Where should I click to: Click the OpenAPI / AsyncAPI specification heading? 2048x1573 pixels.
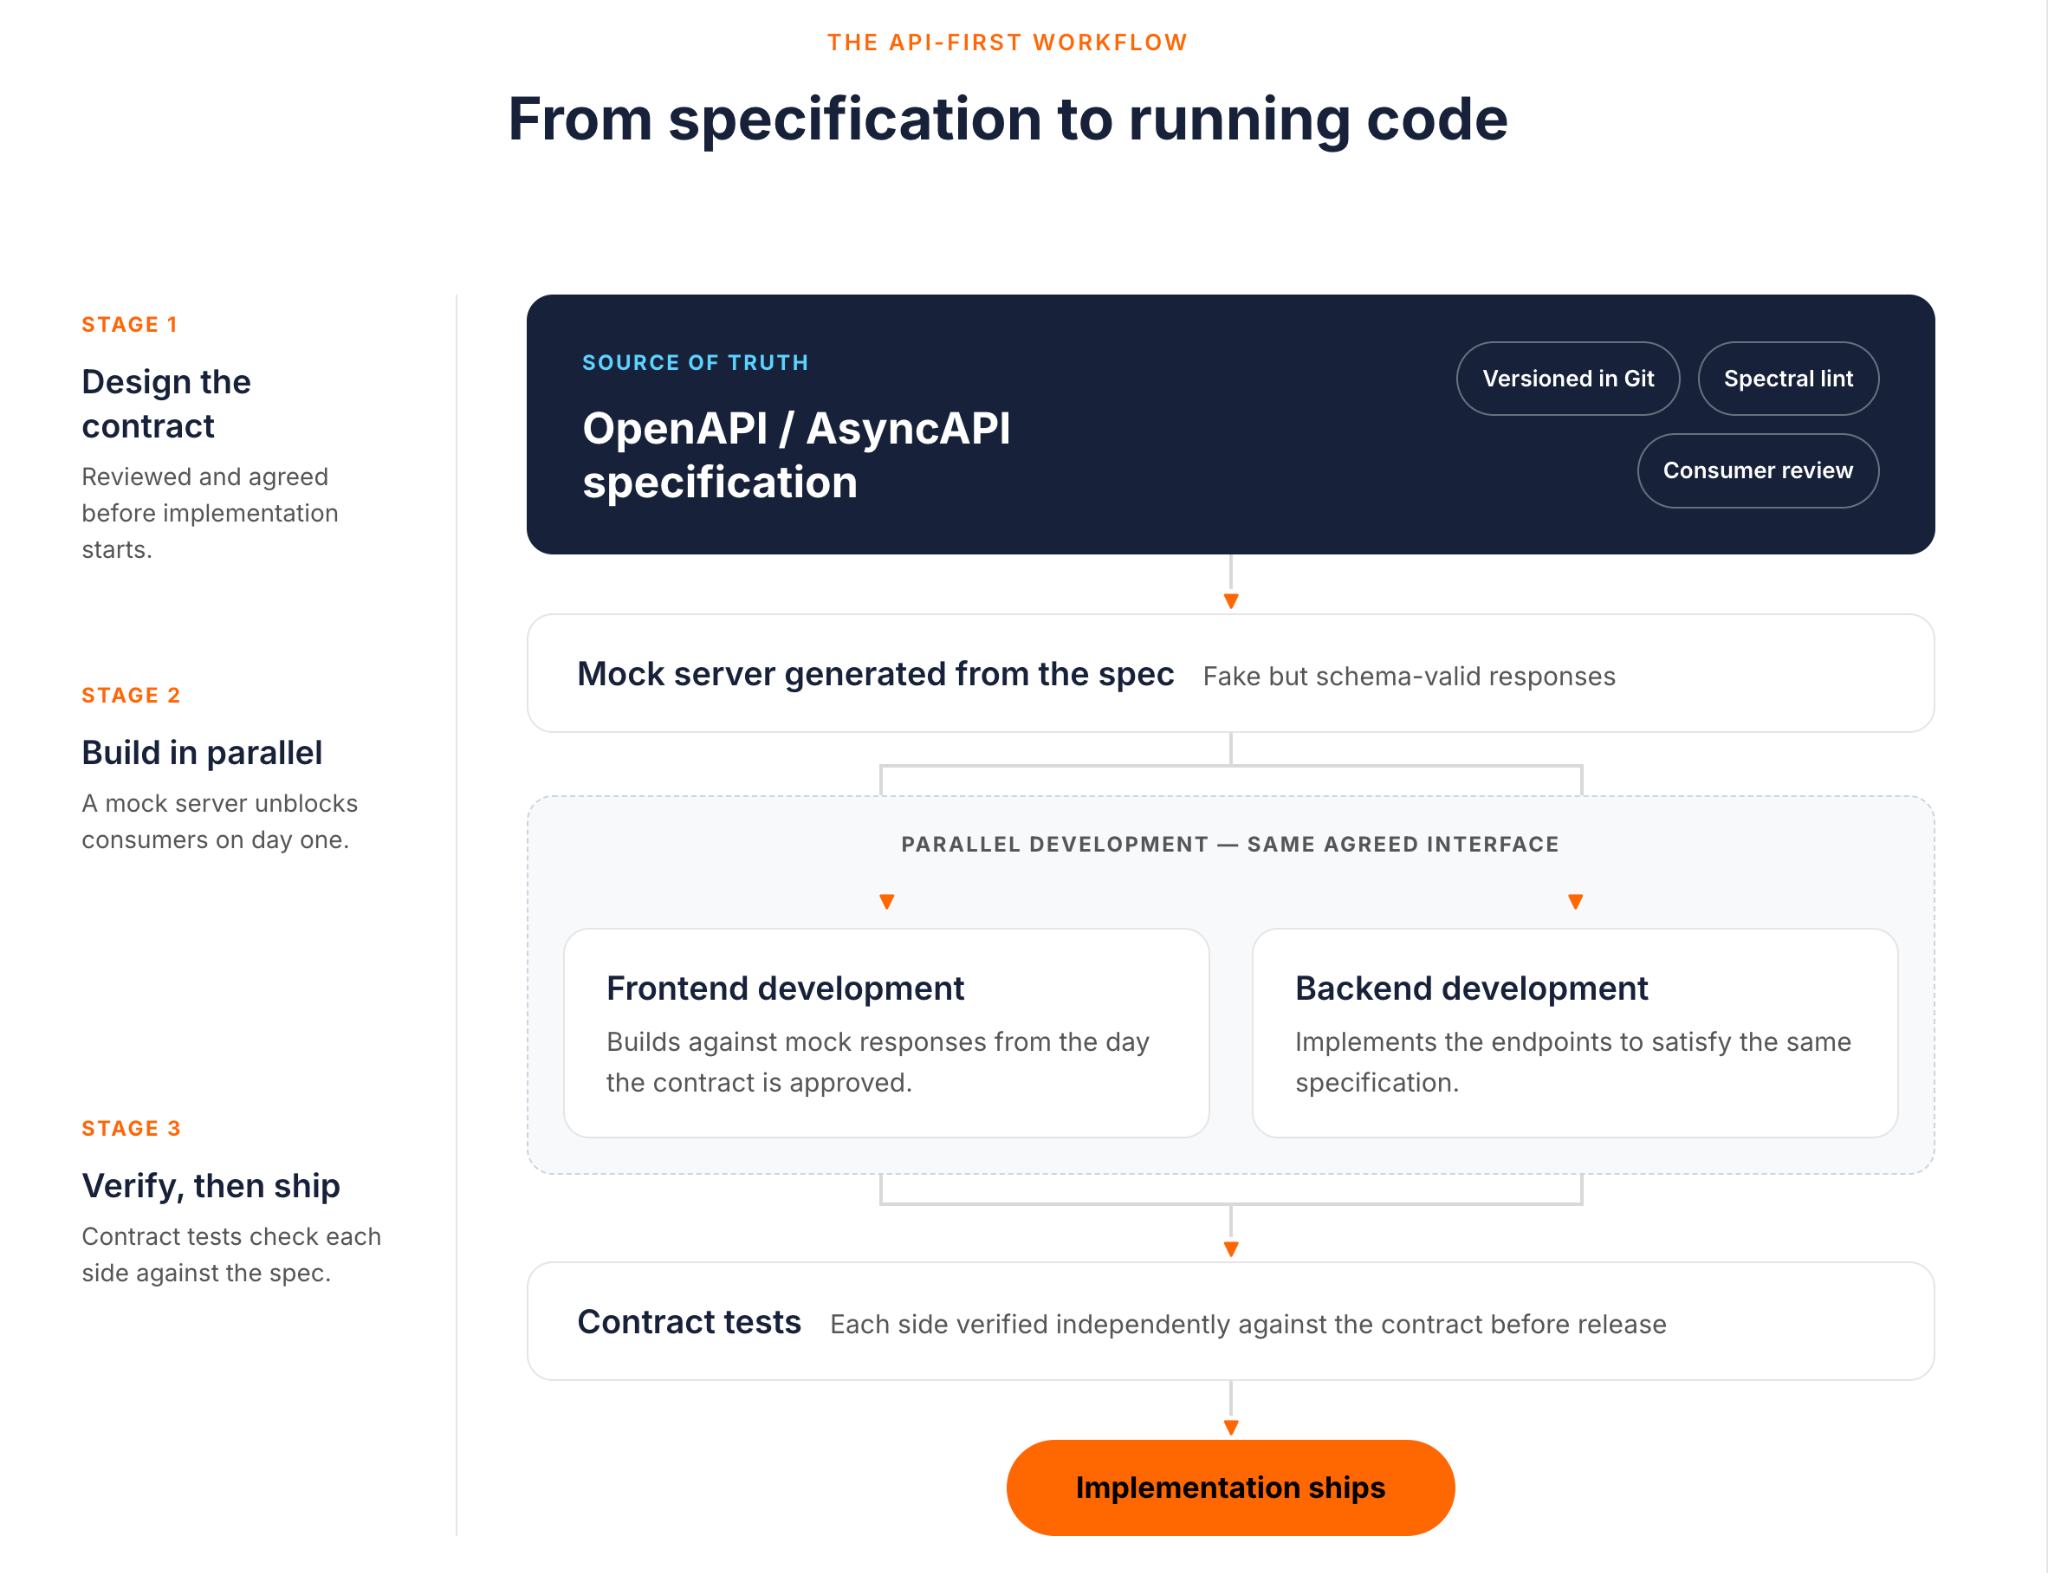click(796, 455)
